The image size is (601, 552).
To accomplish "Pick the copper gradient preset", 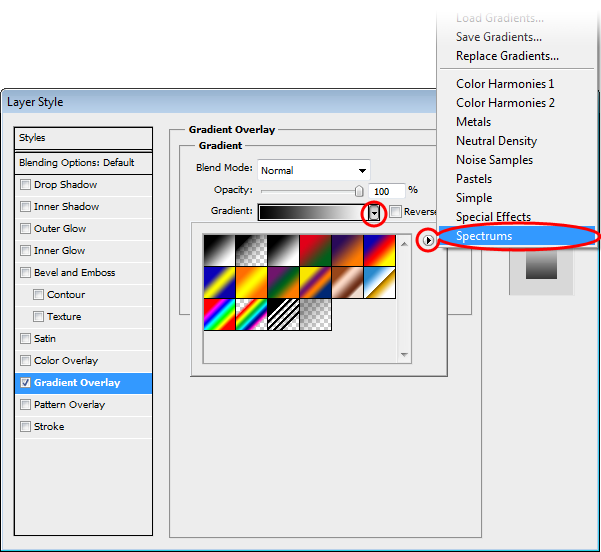I will pos(347,282).
